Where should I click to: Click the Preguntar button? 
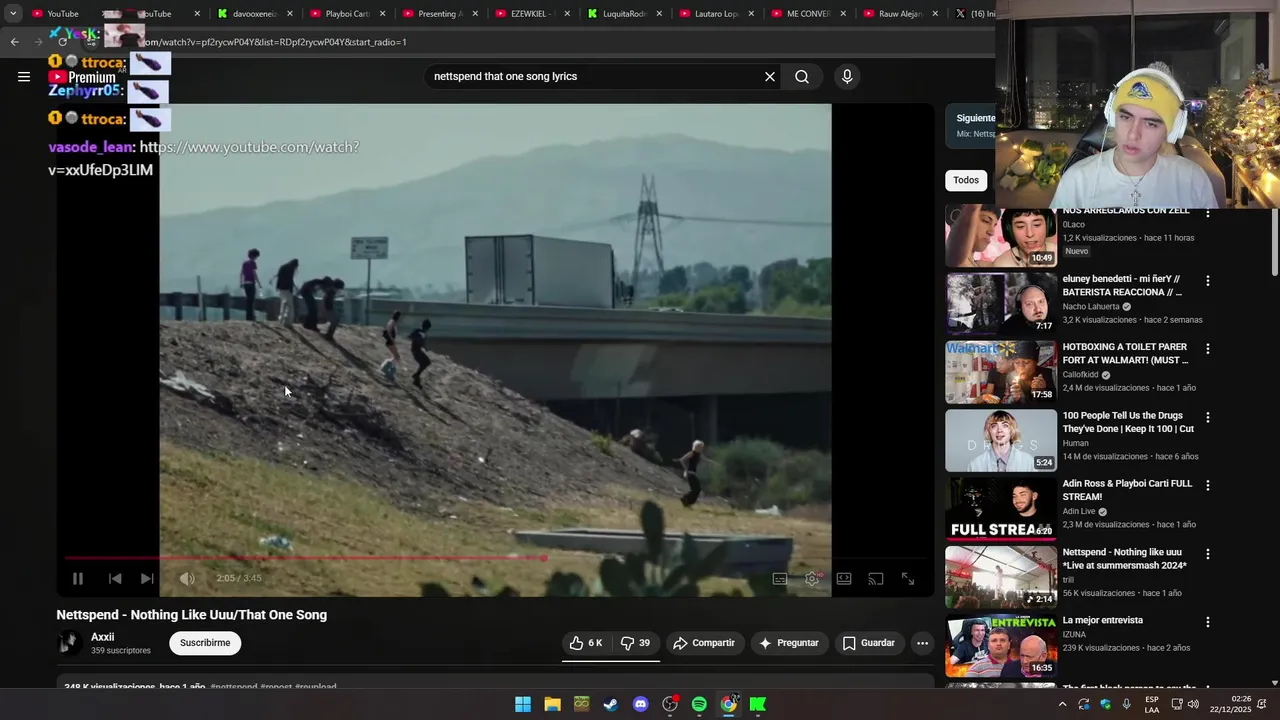coord(789,643)
